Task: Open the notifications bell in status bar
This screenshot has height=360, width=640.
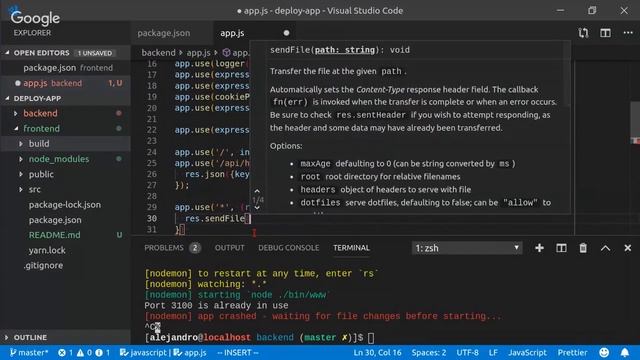Action: coord(625,352)
